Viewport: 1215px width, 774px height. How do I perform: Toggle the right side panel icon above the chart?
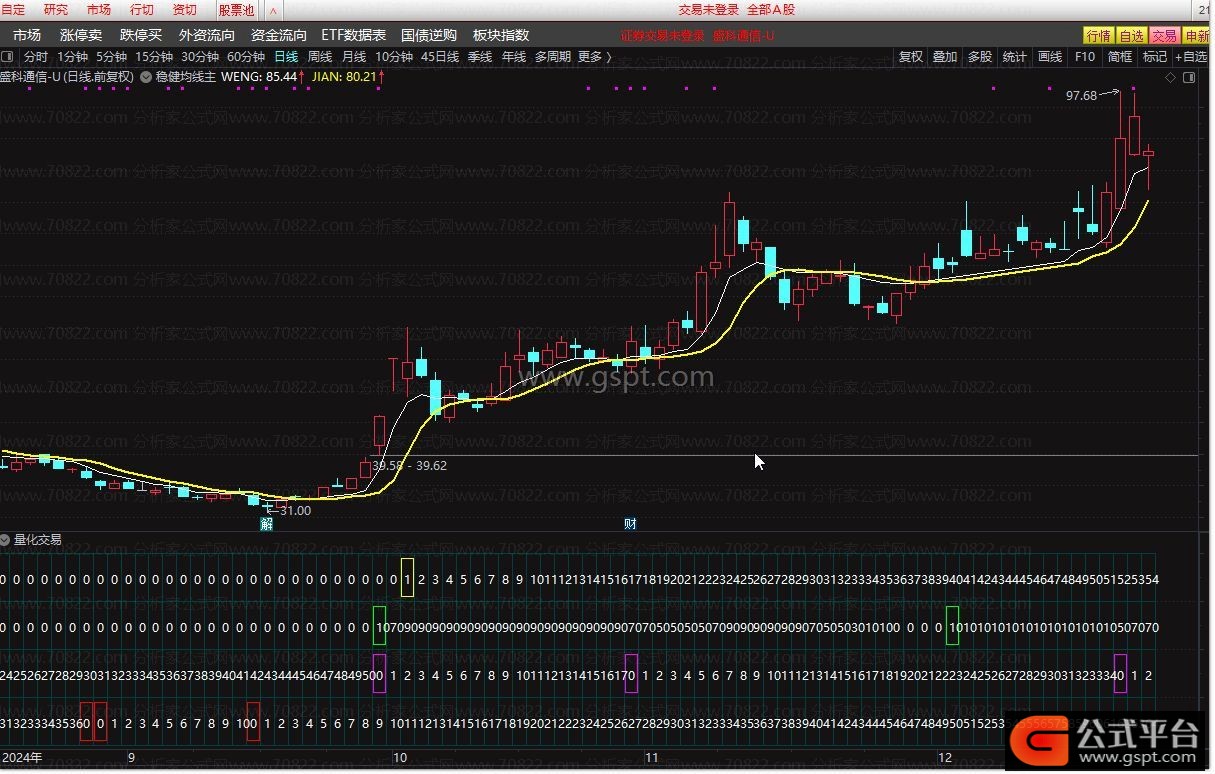tap(1189, 76)
